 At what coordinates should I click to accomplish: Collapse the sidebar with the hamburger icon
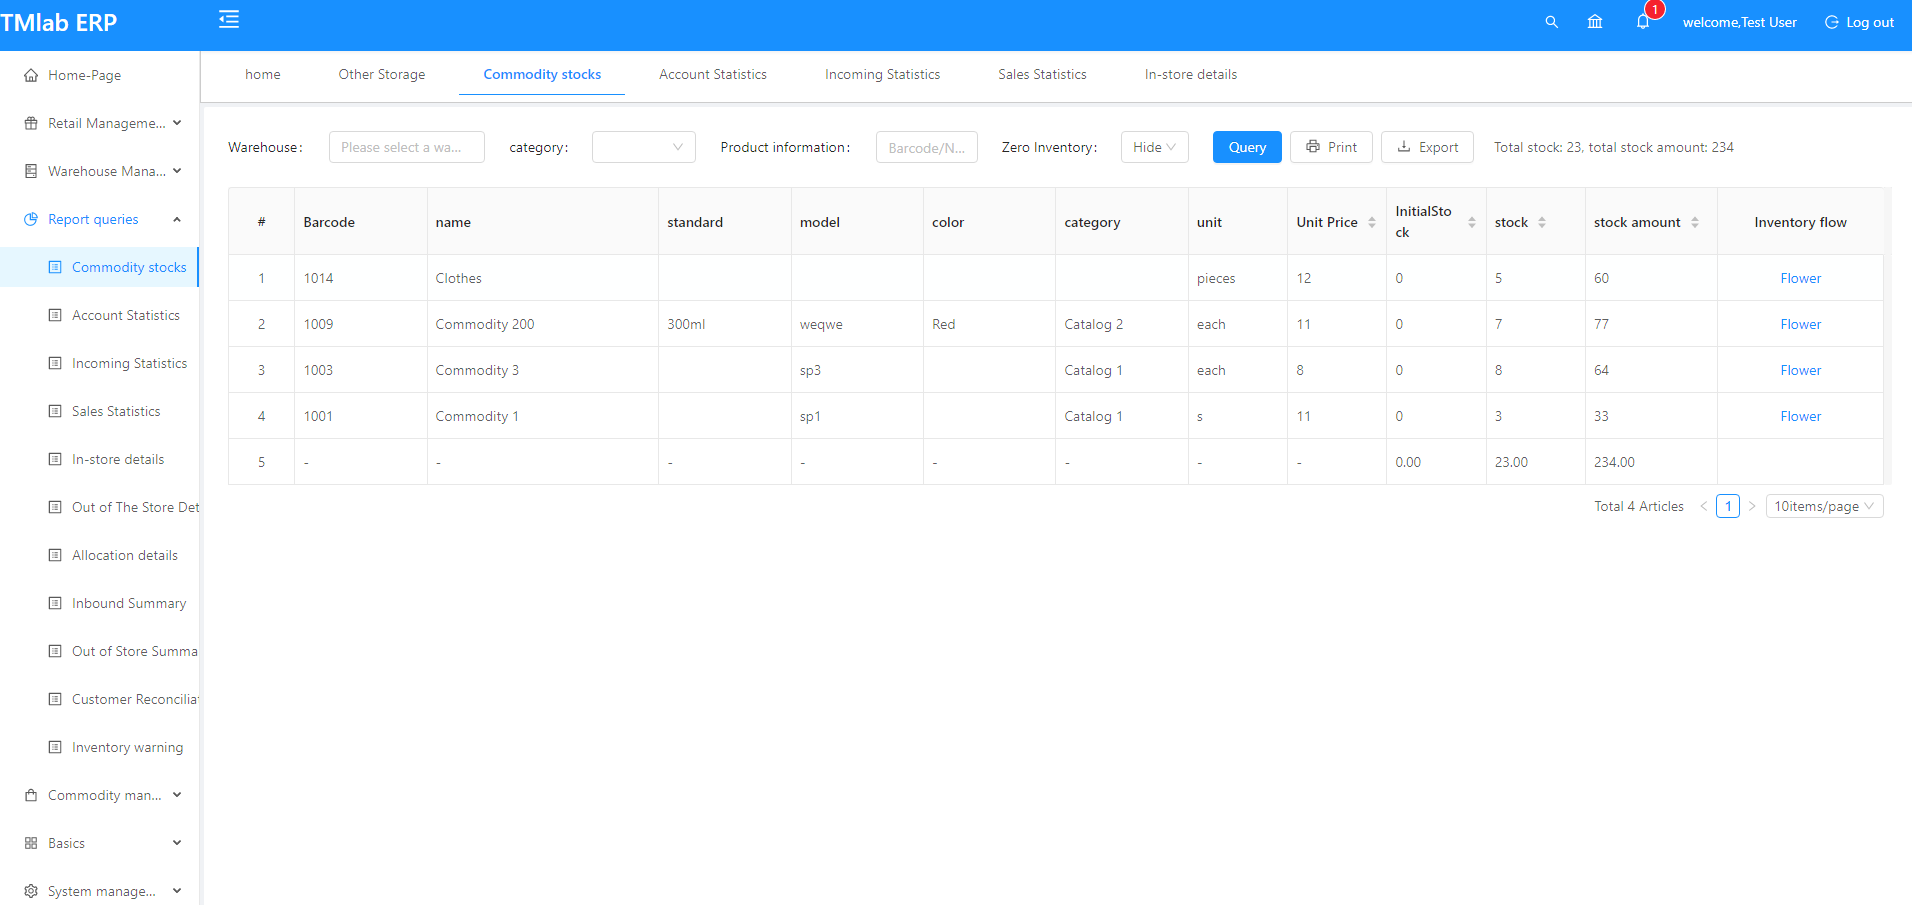point(228,19)
